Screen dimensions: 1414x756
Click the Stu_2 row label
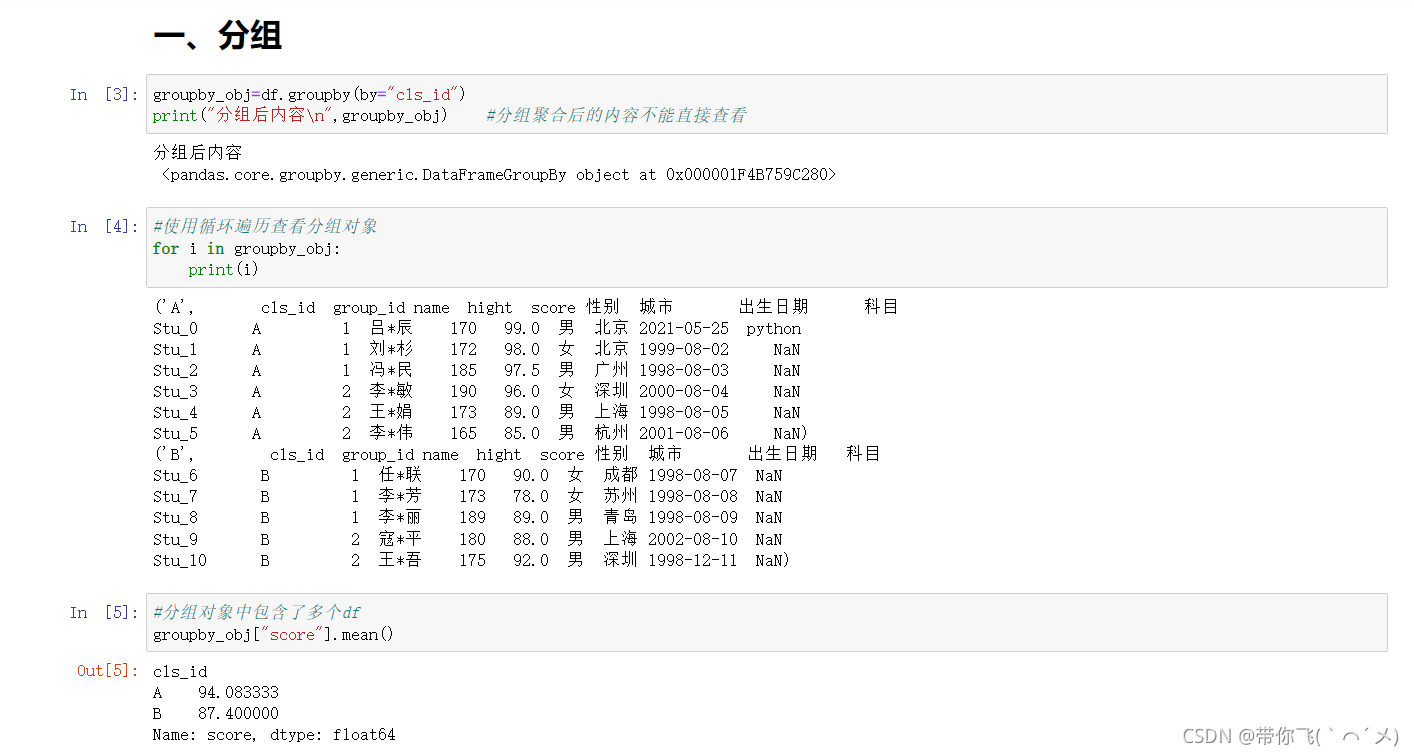tap(175, 371)
